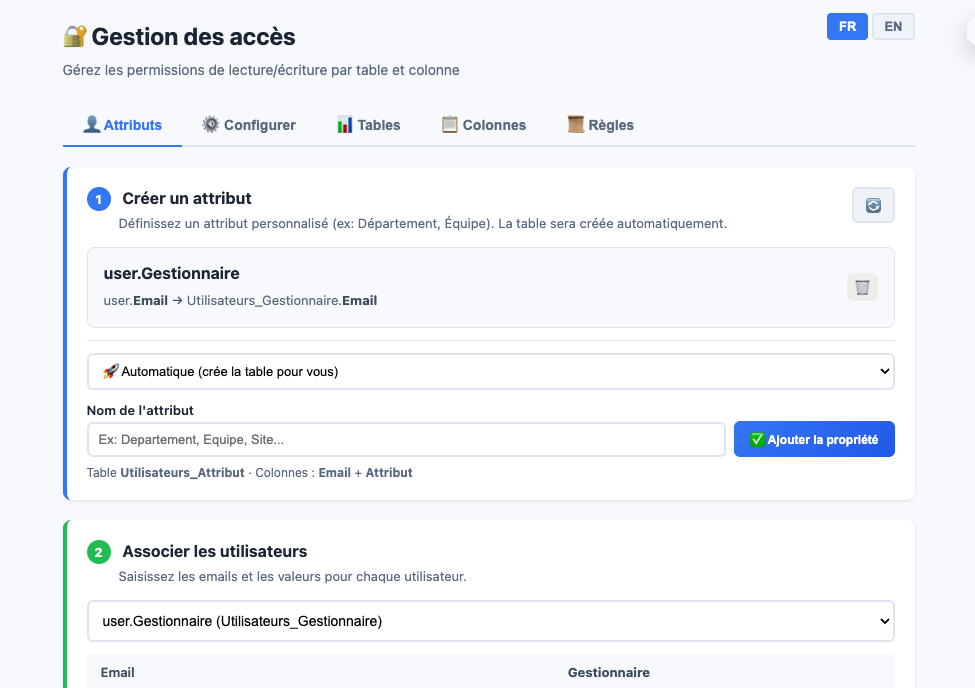The width and height of the screenshot is (975, 688).
Task: Click the lock icon in the page title
Action: point(71,36)
